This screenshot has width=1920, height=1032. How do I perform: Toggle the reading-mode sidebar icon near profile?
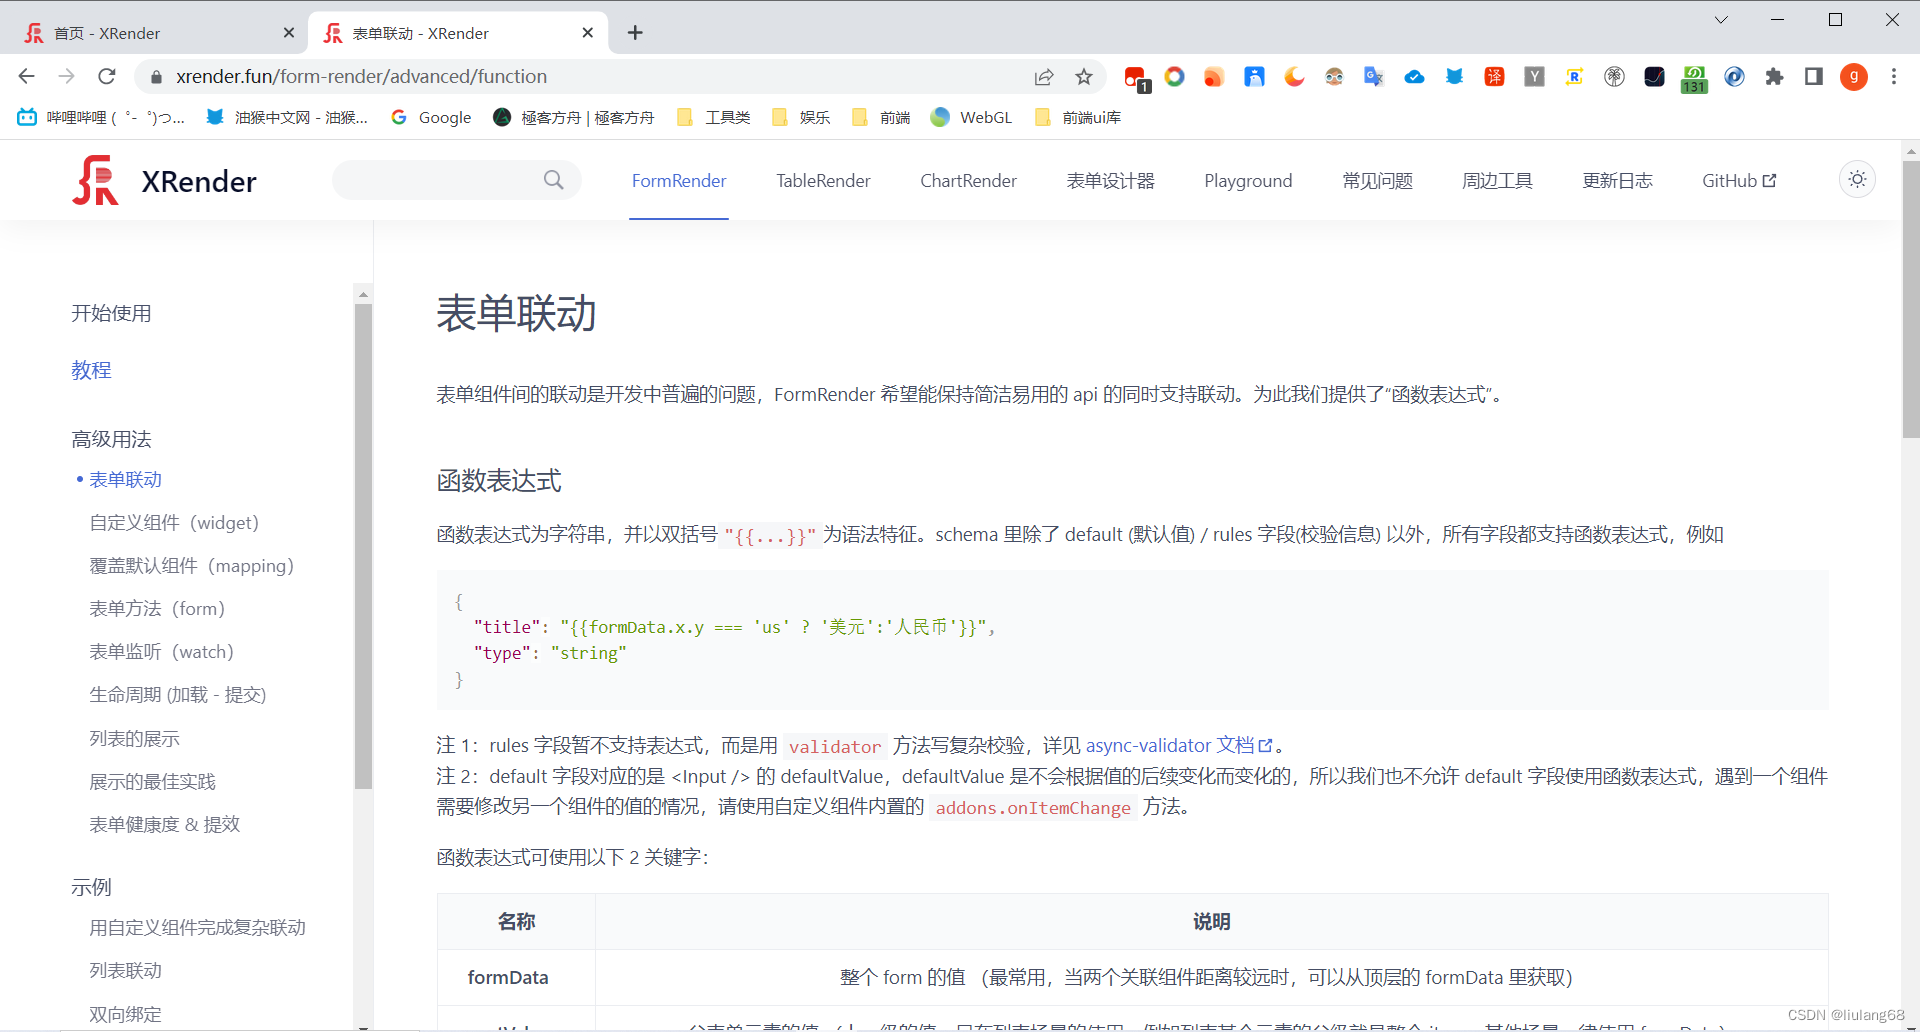[1813, 77]
